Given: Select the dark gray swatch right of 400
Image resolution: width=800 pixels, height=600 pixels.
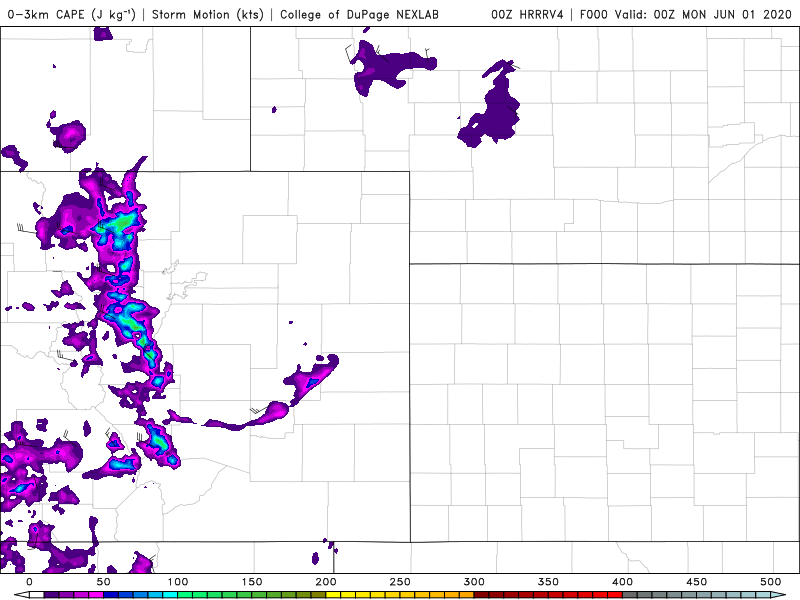Looking at the screenshot, I should (630, 595).
